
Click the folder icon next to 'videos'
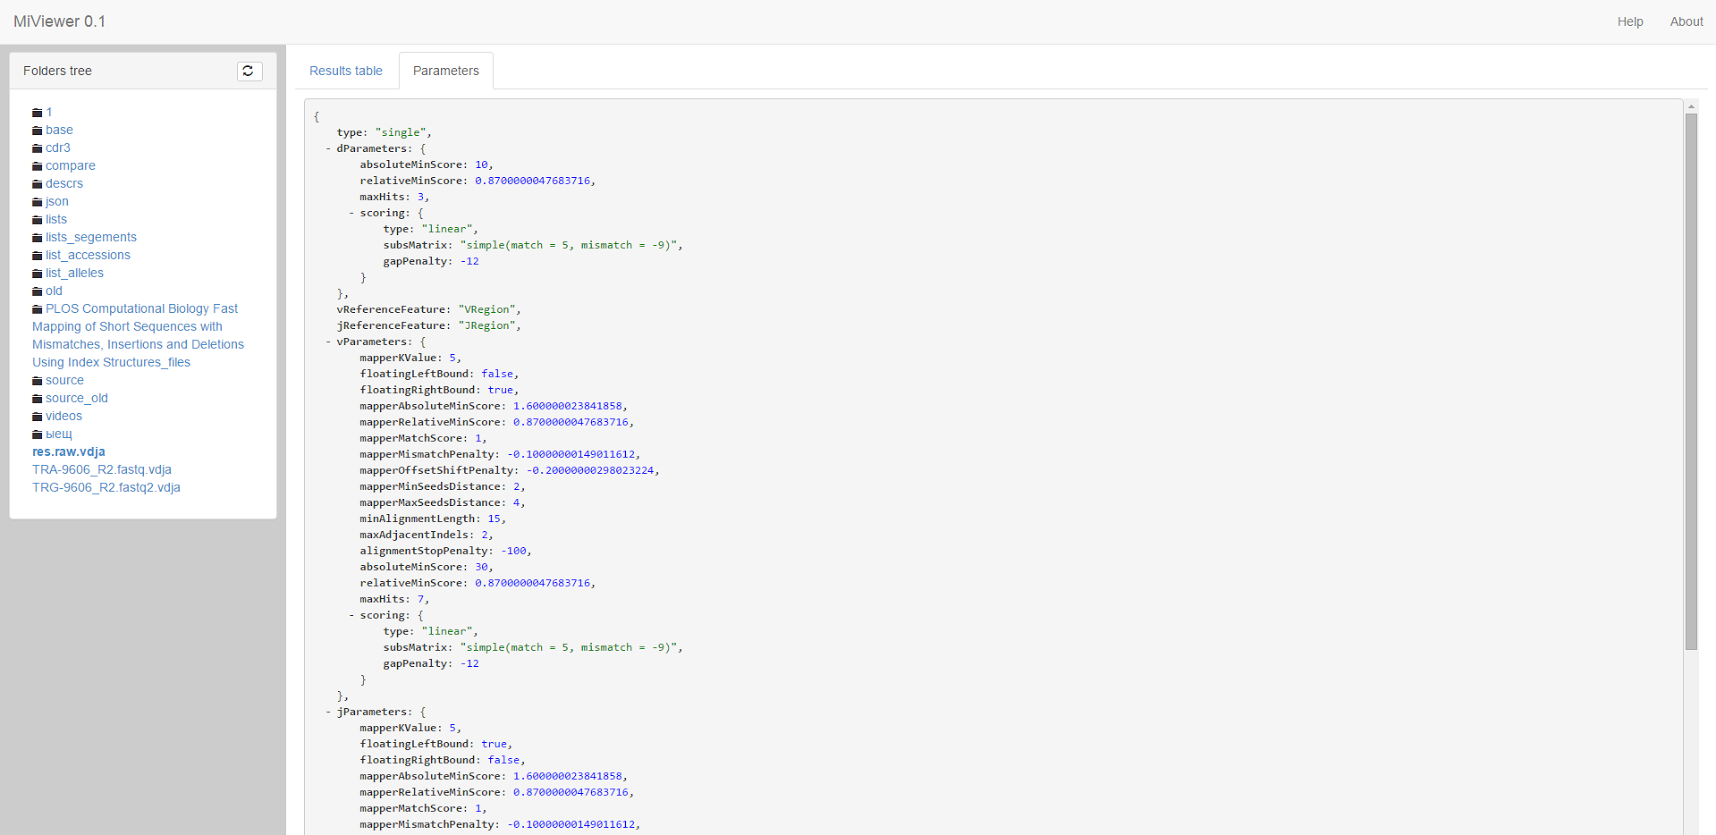point(37,417)
